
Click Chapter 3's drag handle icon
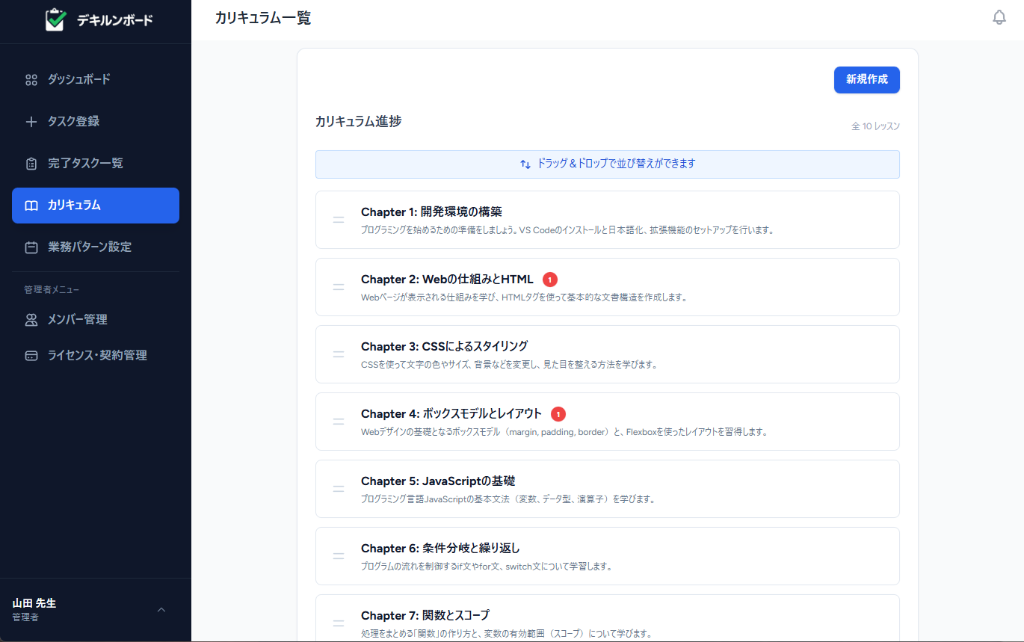338,354
